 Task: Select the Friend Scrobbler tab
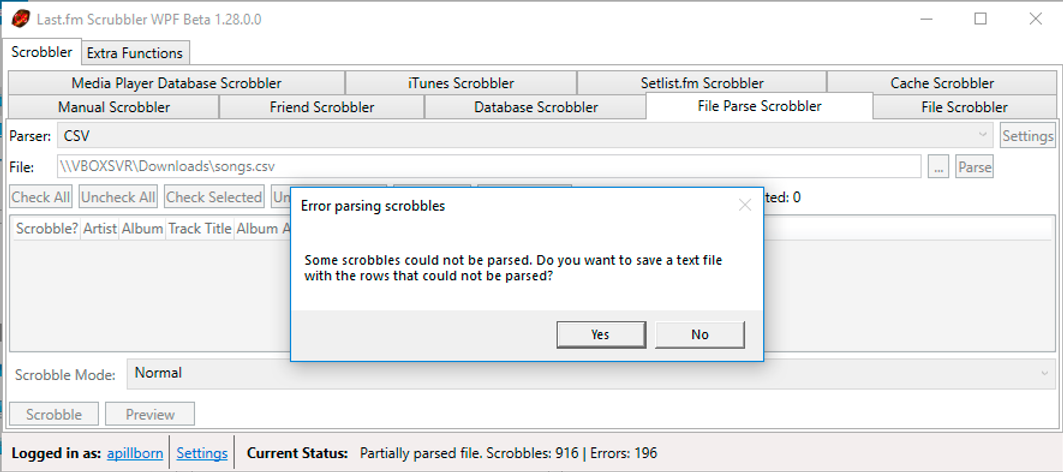tap(322, 107)
